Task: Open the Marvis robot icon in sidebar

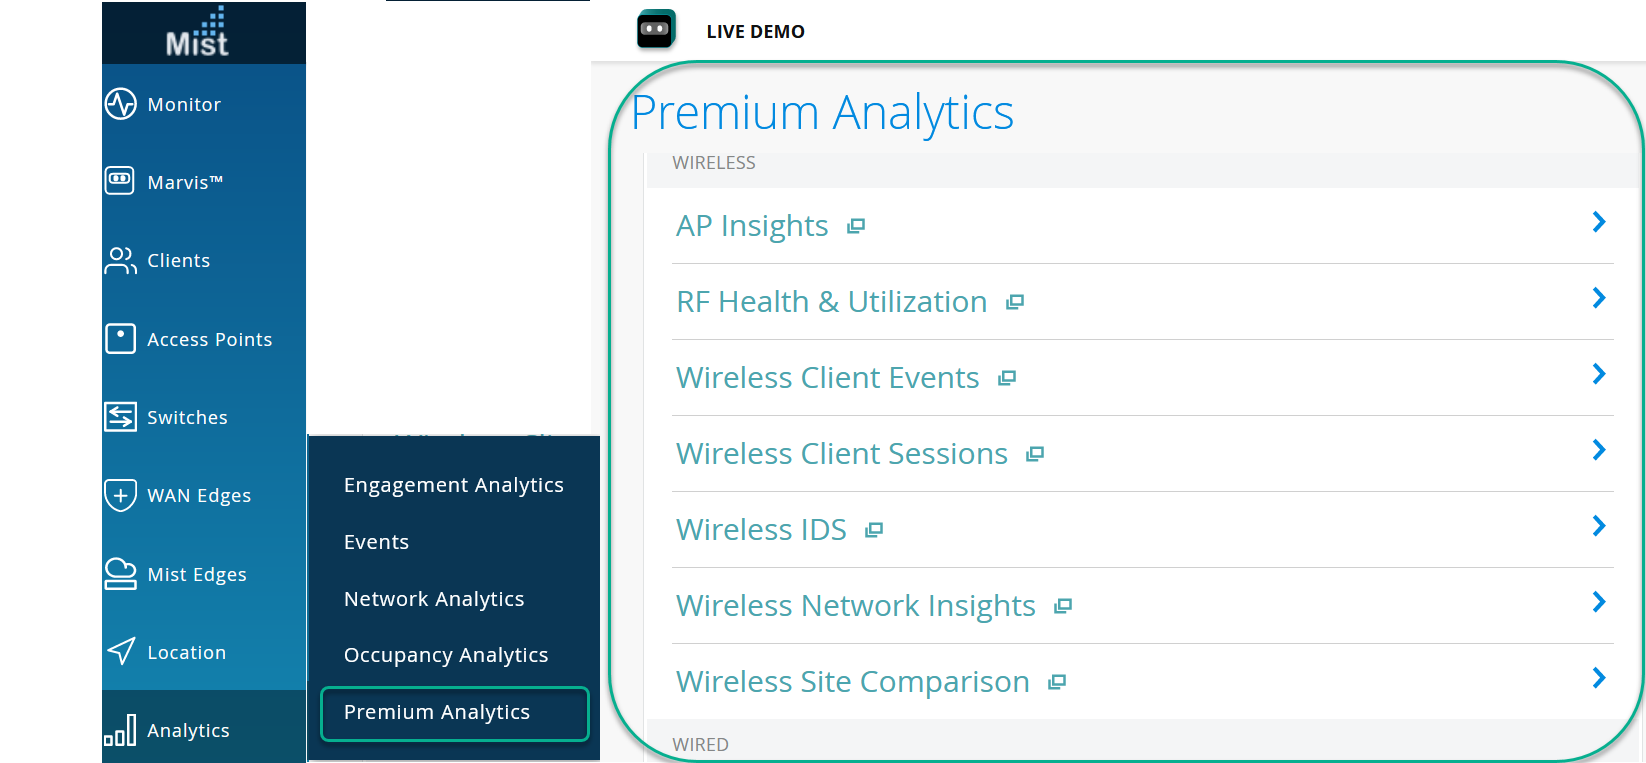Action: point(120,181)
